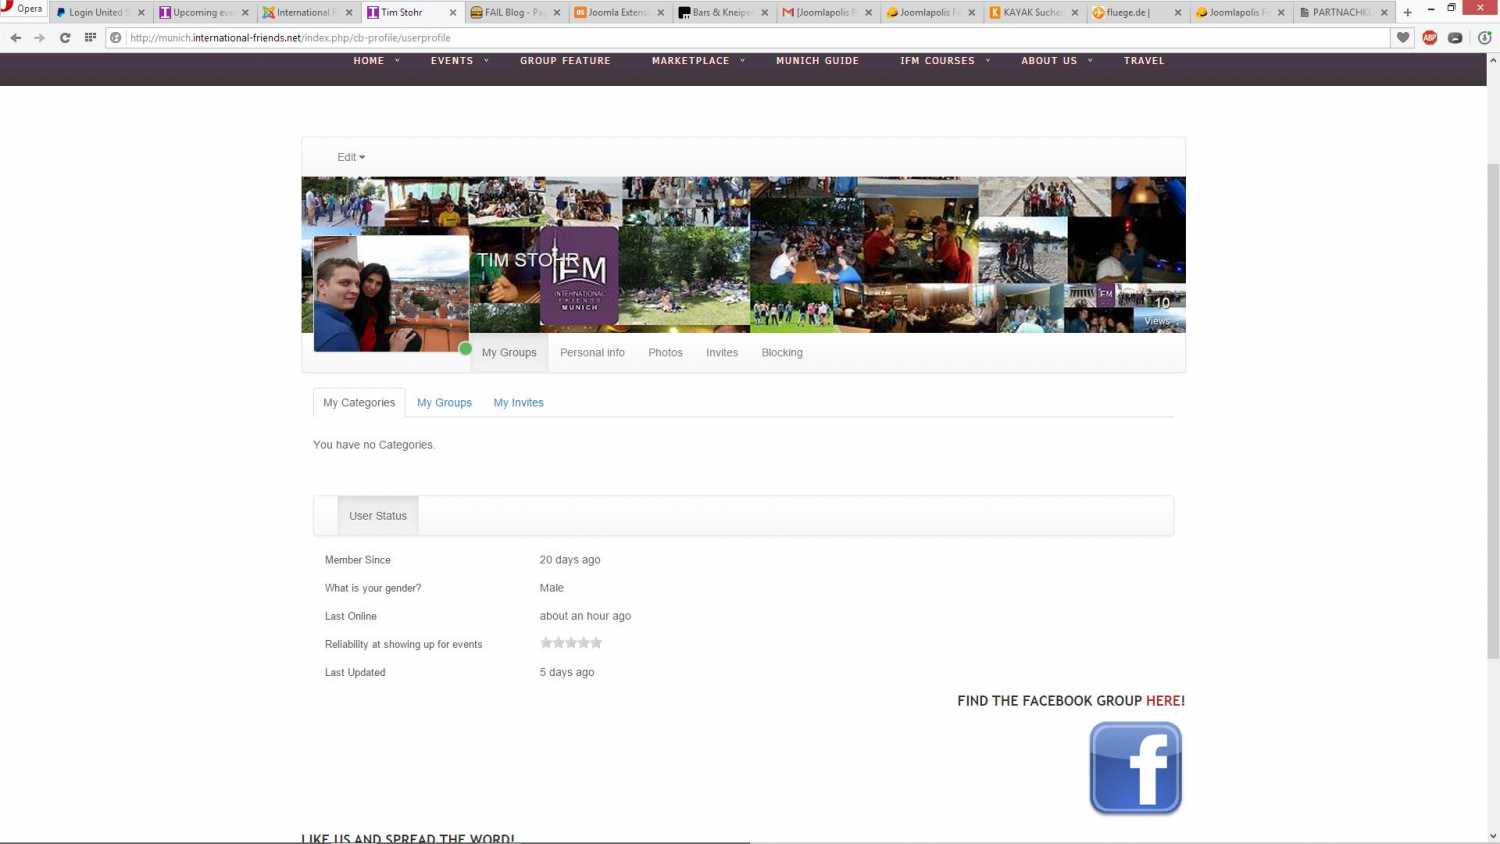Image resolution: width=1500 pixels, height=844 pixels.
Task: Select the My Categories sub-tab
Action: click(359, 403)
